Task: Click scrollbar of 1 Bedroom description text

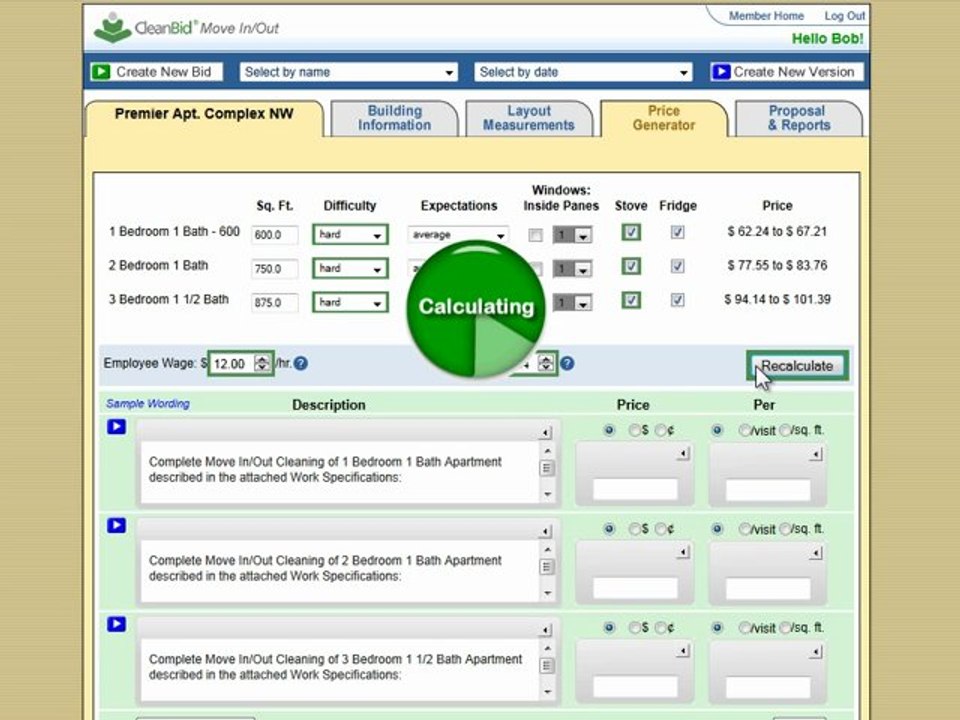Action: pyautogui.click(x=547, y=471)
